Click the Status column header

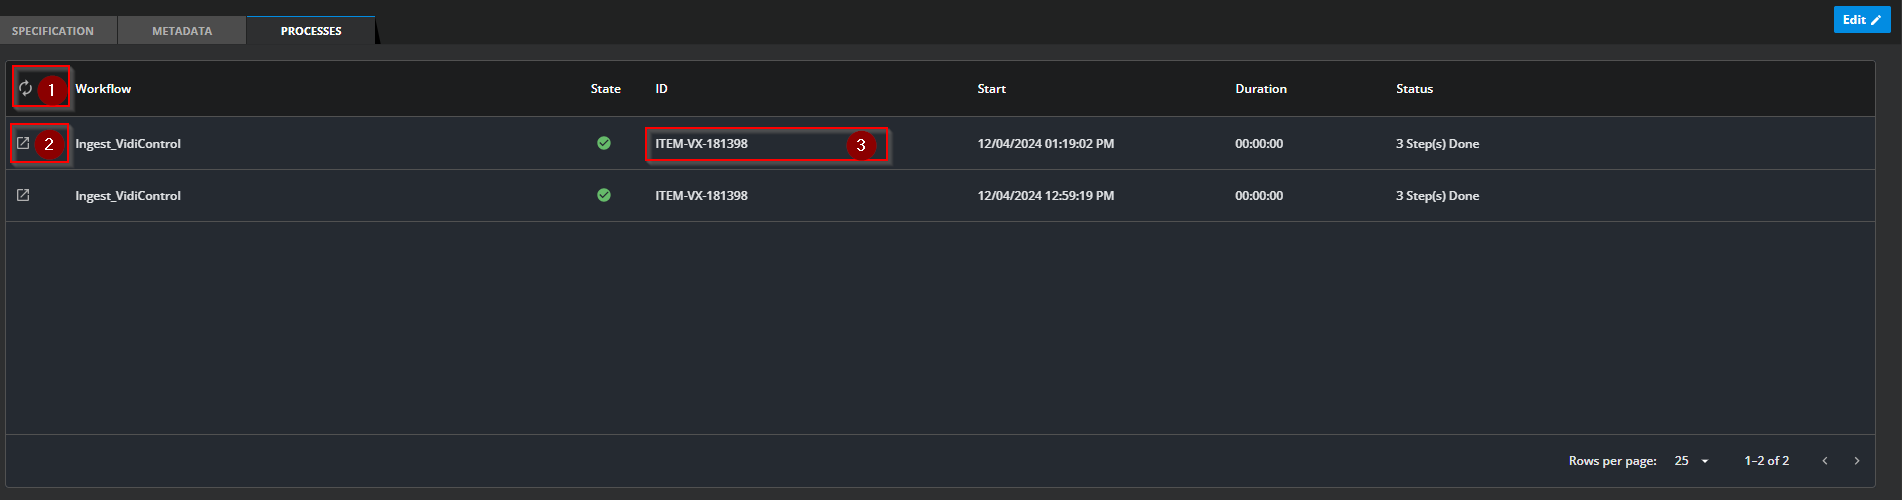point(1414,89)
